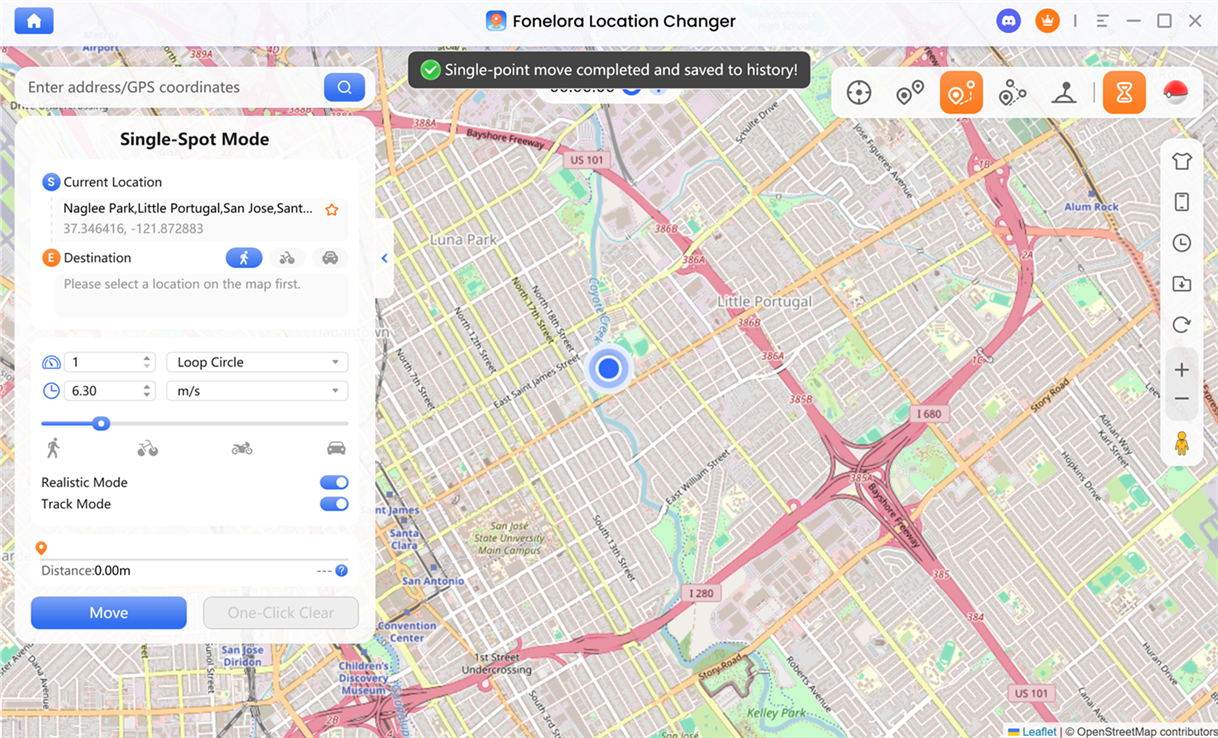This screenshot has width=1218, height=738.
Task: Click the One-Click Clear button
Action: [281, 613]
